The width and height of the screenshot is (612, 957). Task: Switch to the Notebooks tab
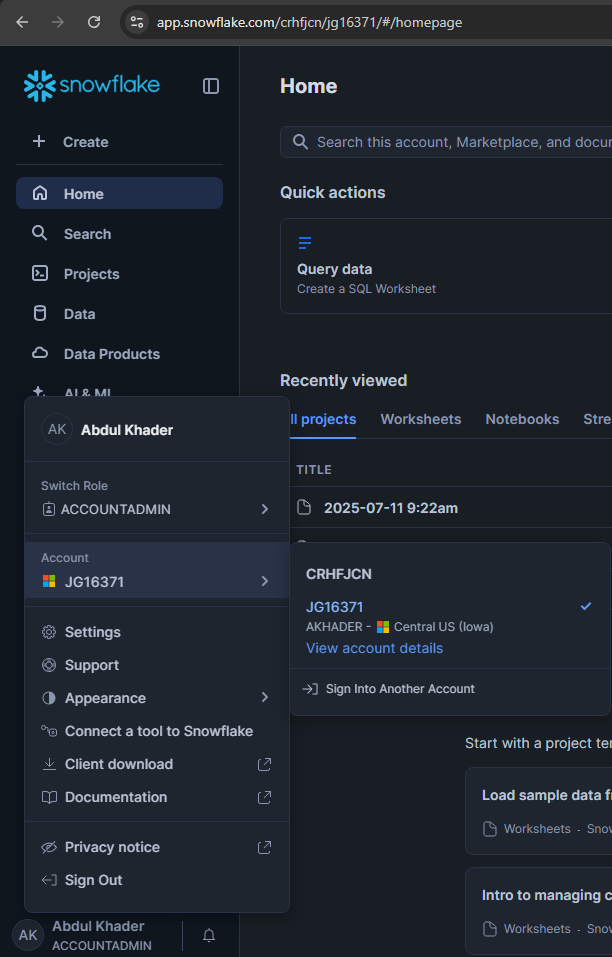[x=522, y=419]
